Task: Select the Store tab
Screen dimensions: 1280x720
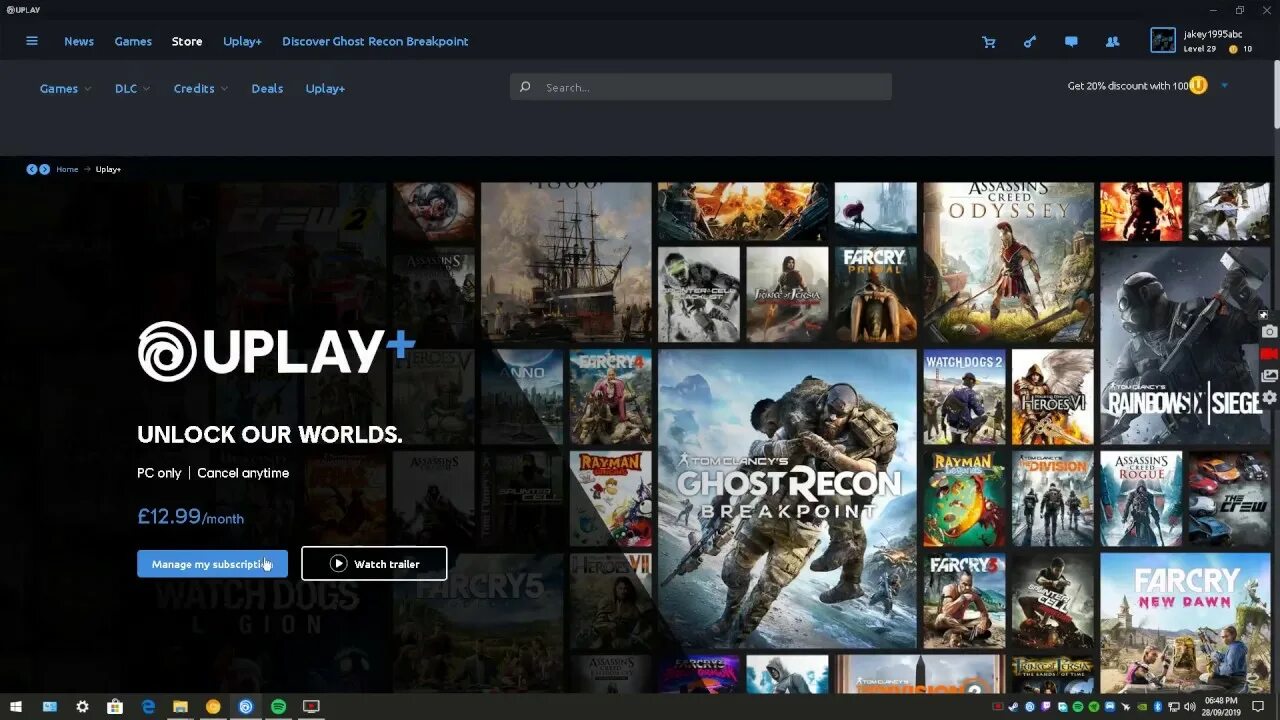Action: [x=187, y=41]
